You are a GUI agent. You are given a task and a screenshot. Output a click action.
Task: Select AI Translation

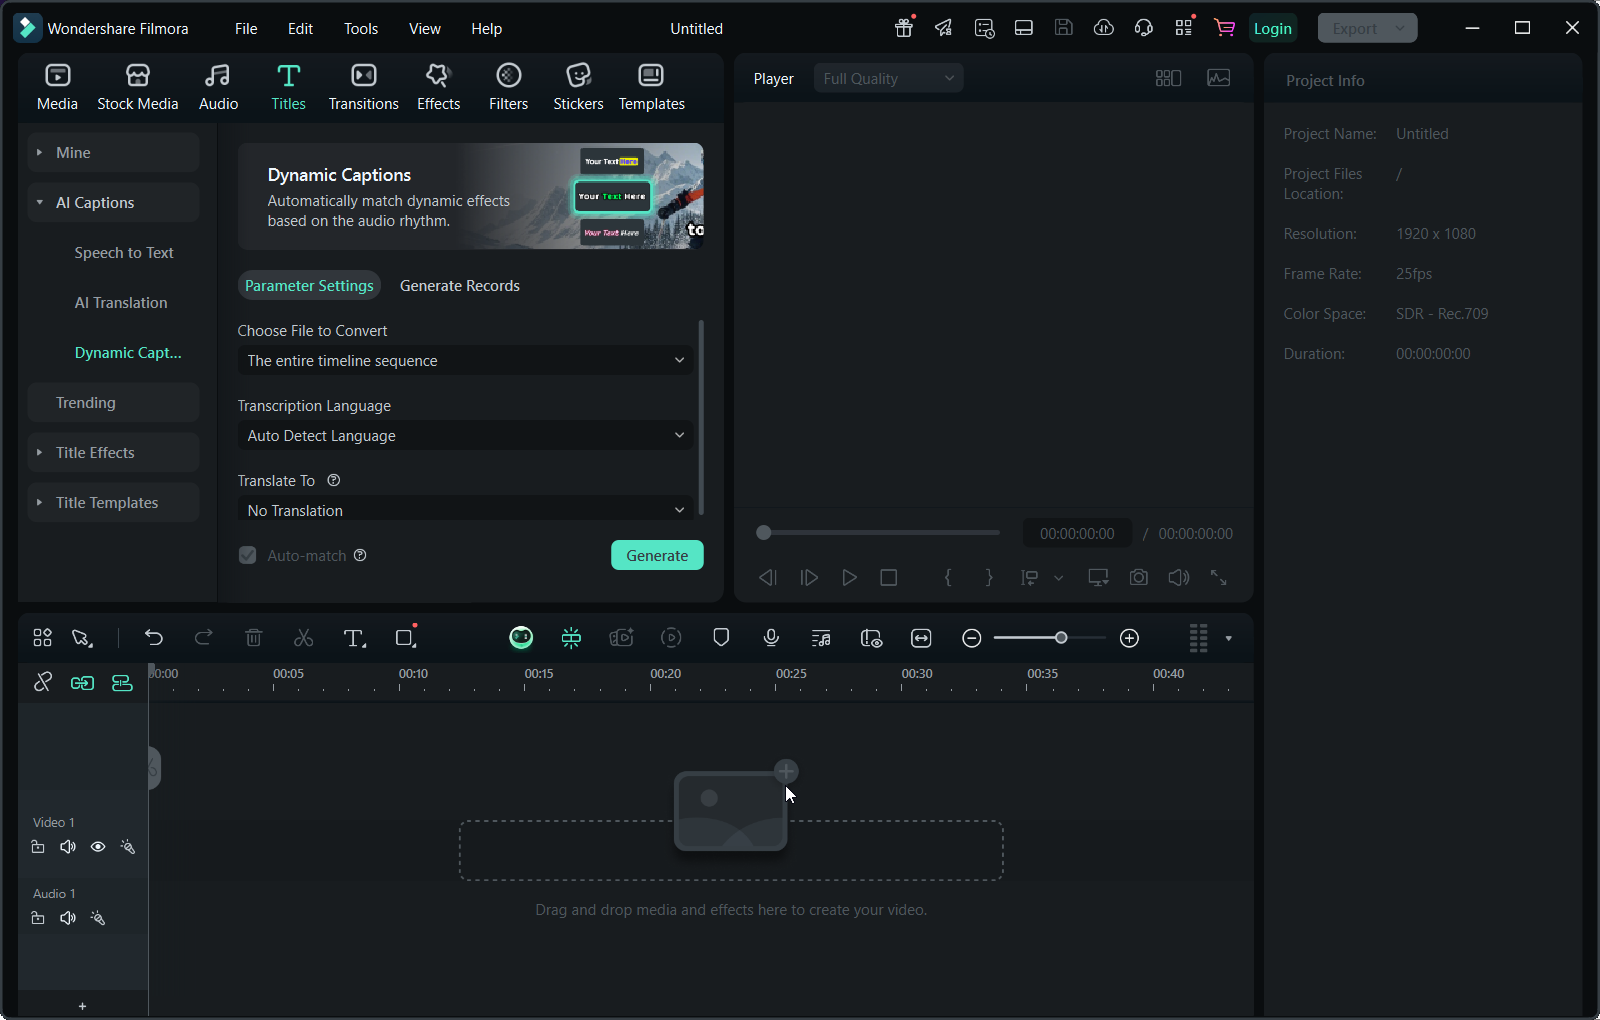point(121,303)
